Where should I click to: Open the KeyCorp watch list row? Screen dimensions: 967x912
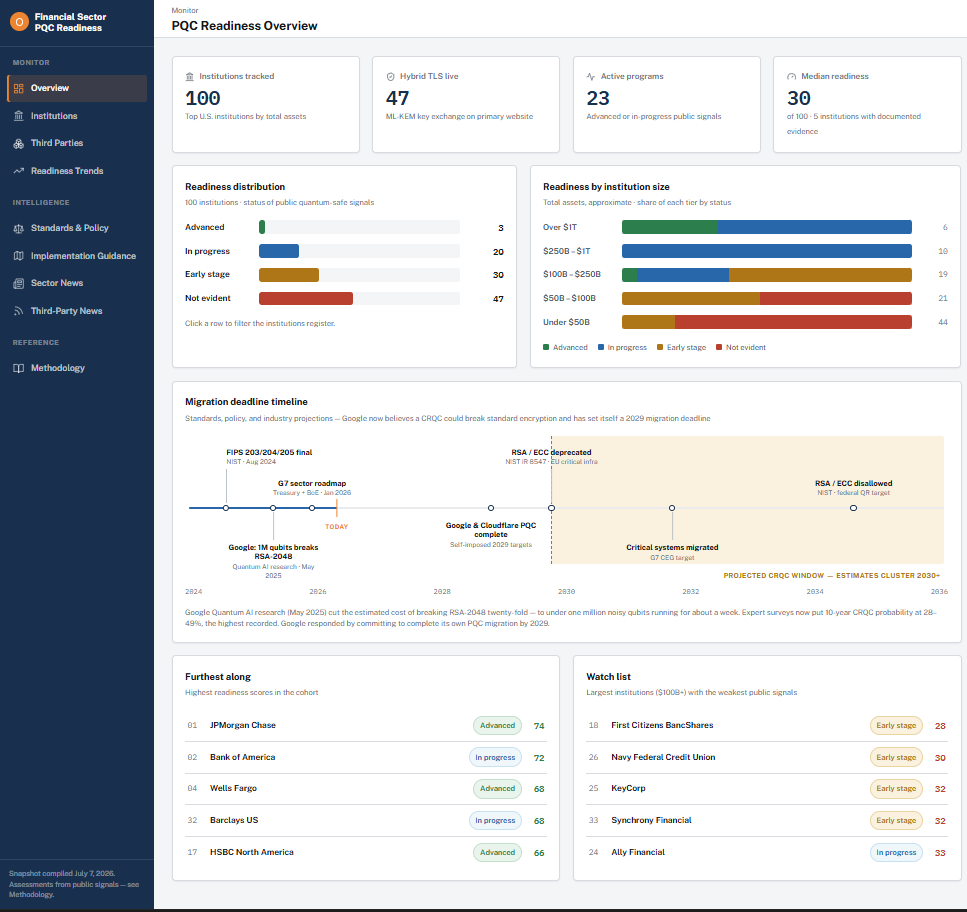coord(767,789)
